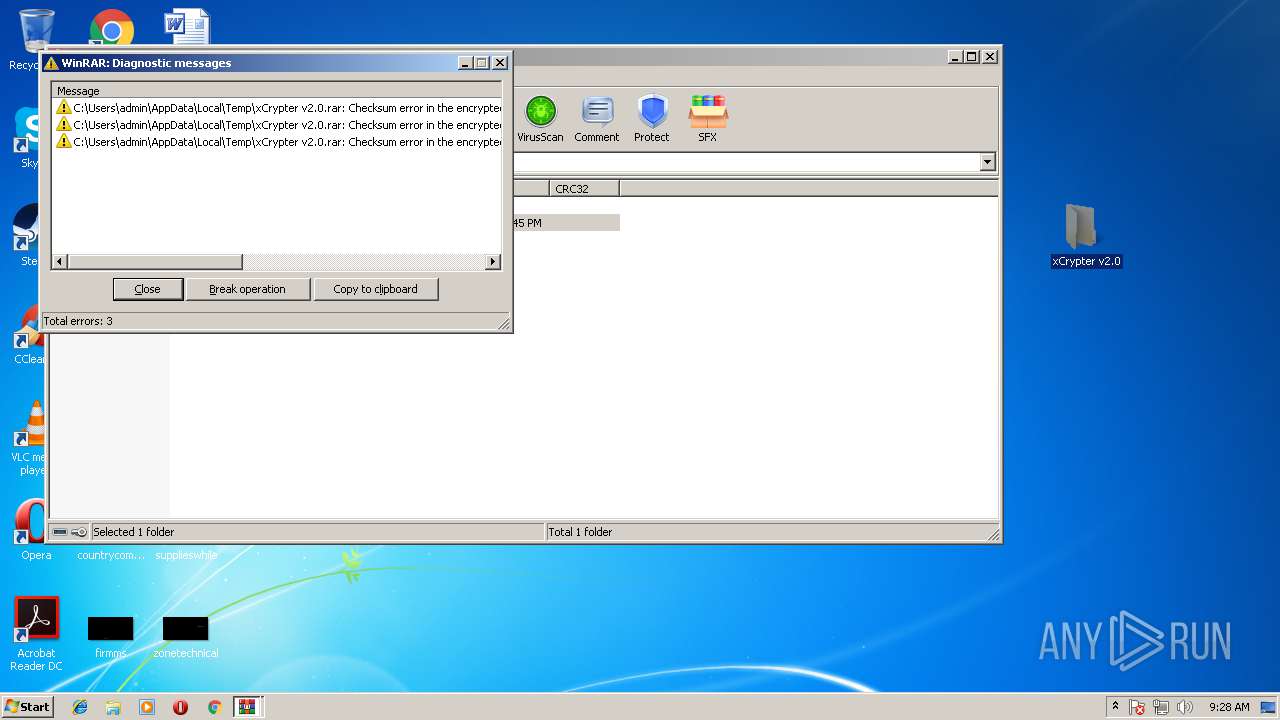1280x720 pixels.
Task: Sort by the CRC32 column header
Action: [x=584, y=188]
